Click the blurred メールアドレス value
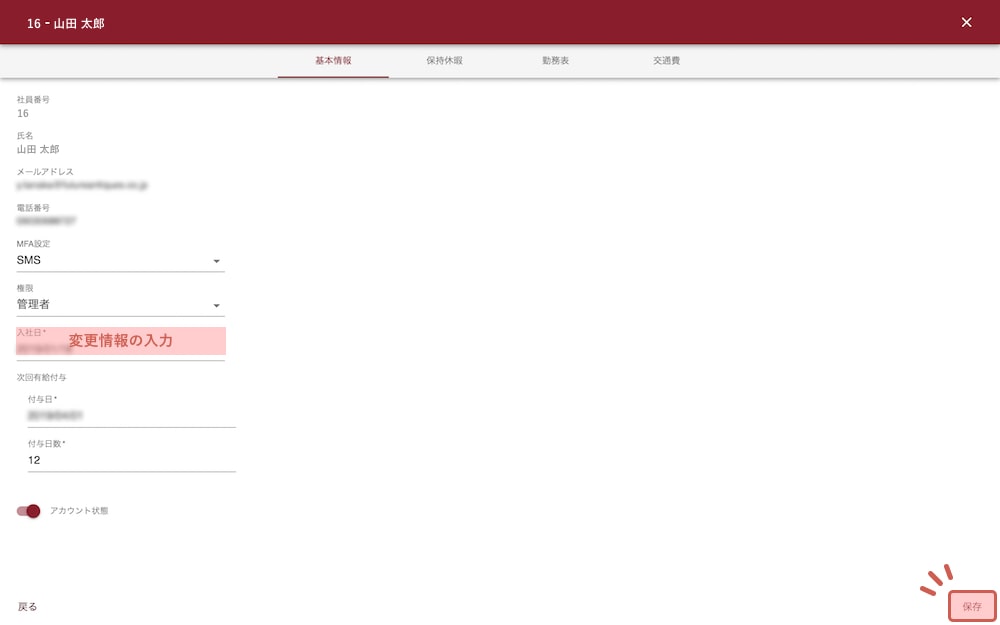Screen dimensions: 1000x625 pos(82,185)
